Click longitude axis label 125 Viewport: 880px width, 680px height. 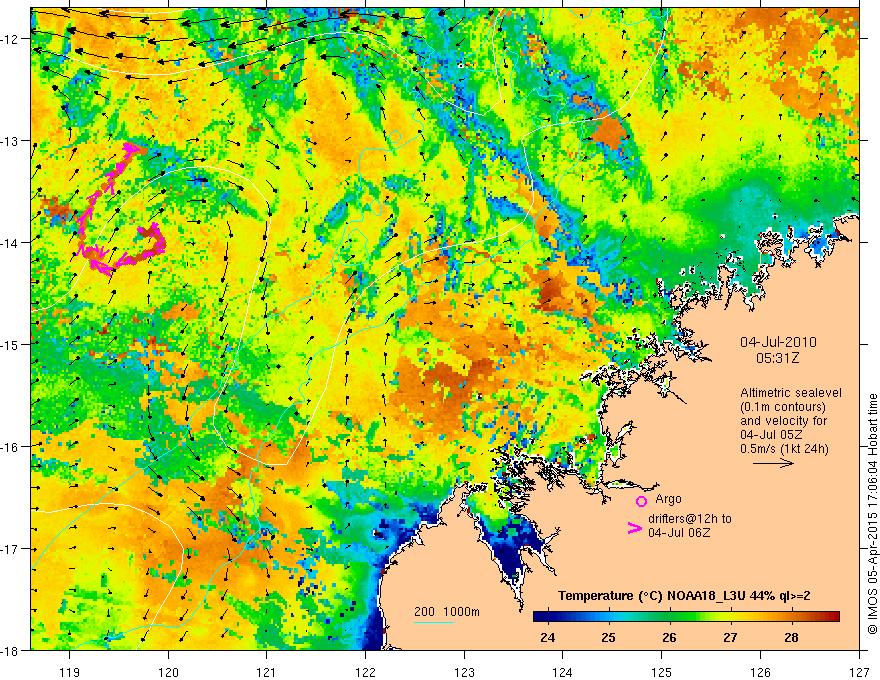662,672
